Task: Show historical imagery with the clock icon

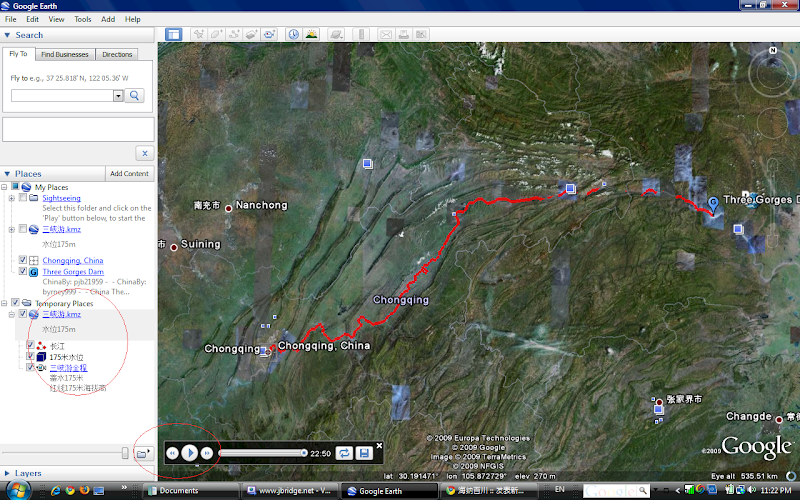Action: (x=293, y=35)
